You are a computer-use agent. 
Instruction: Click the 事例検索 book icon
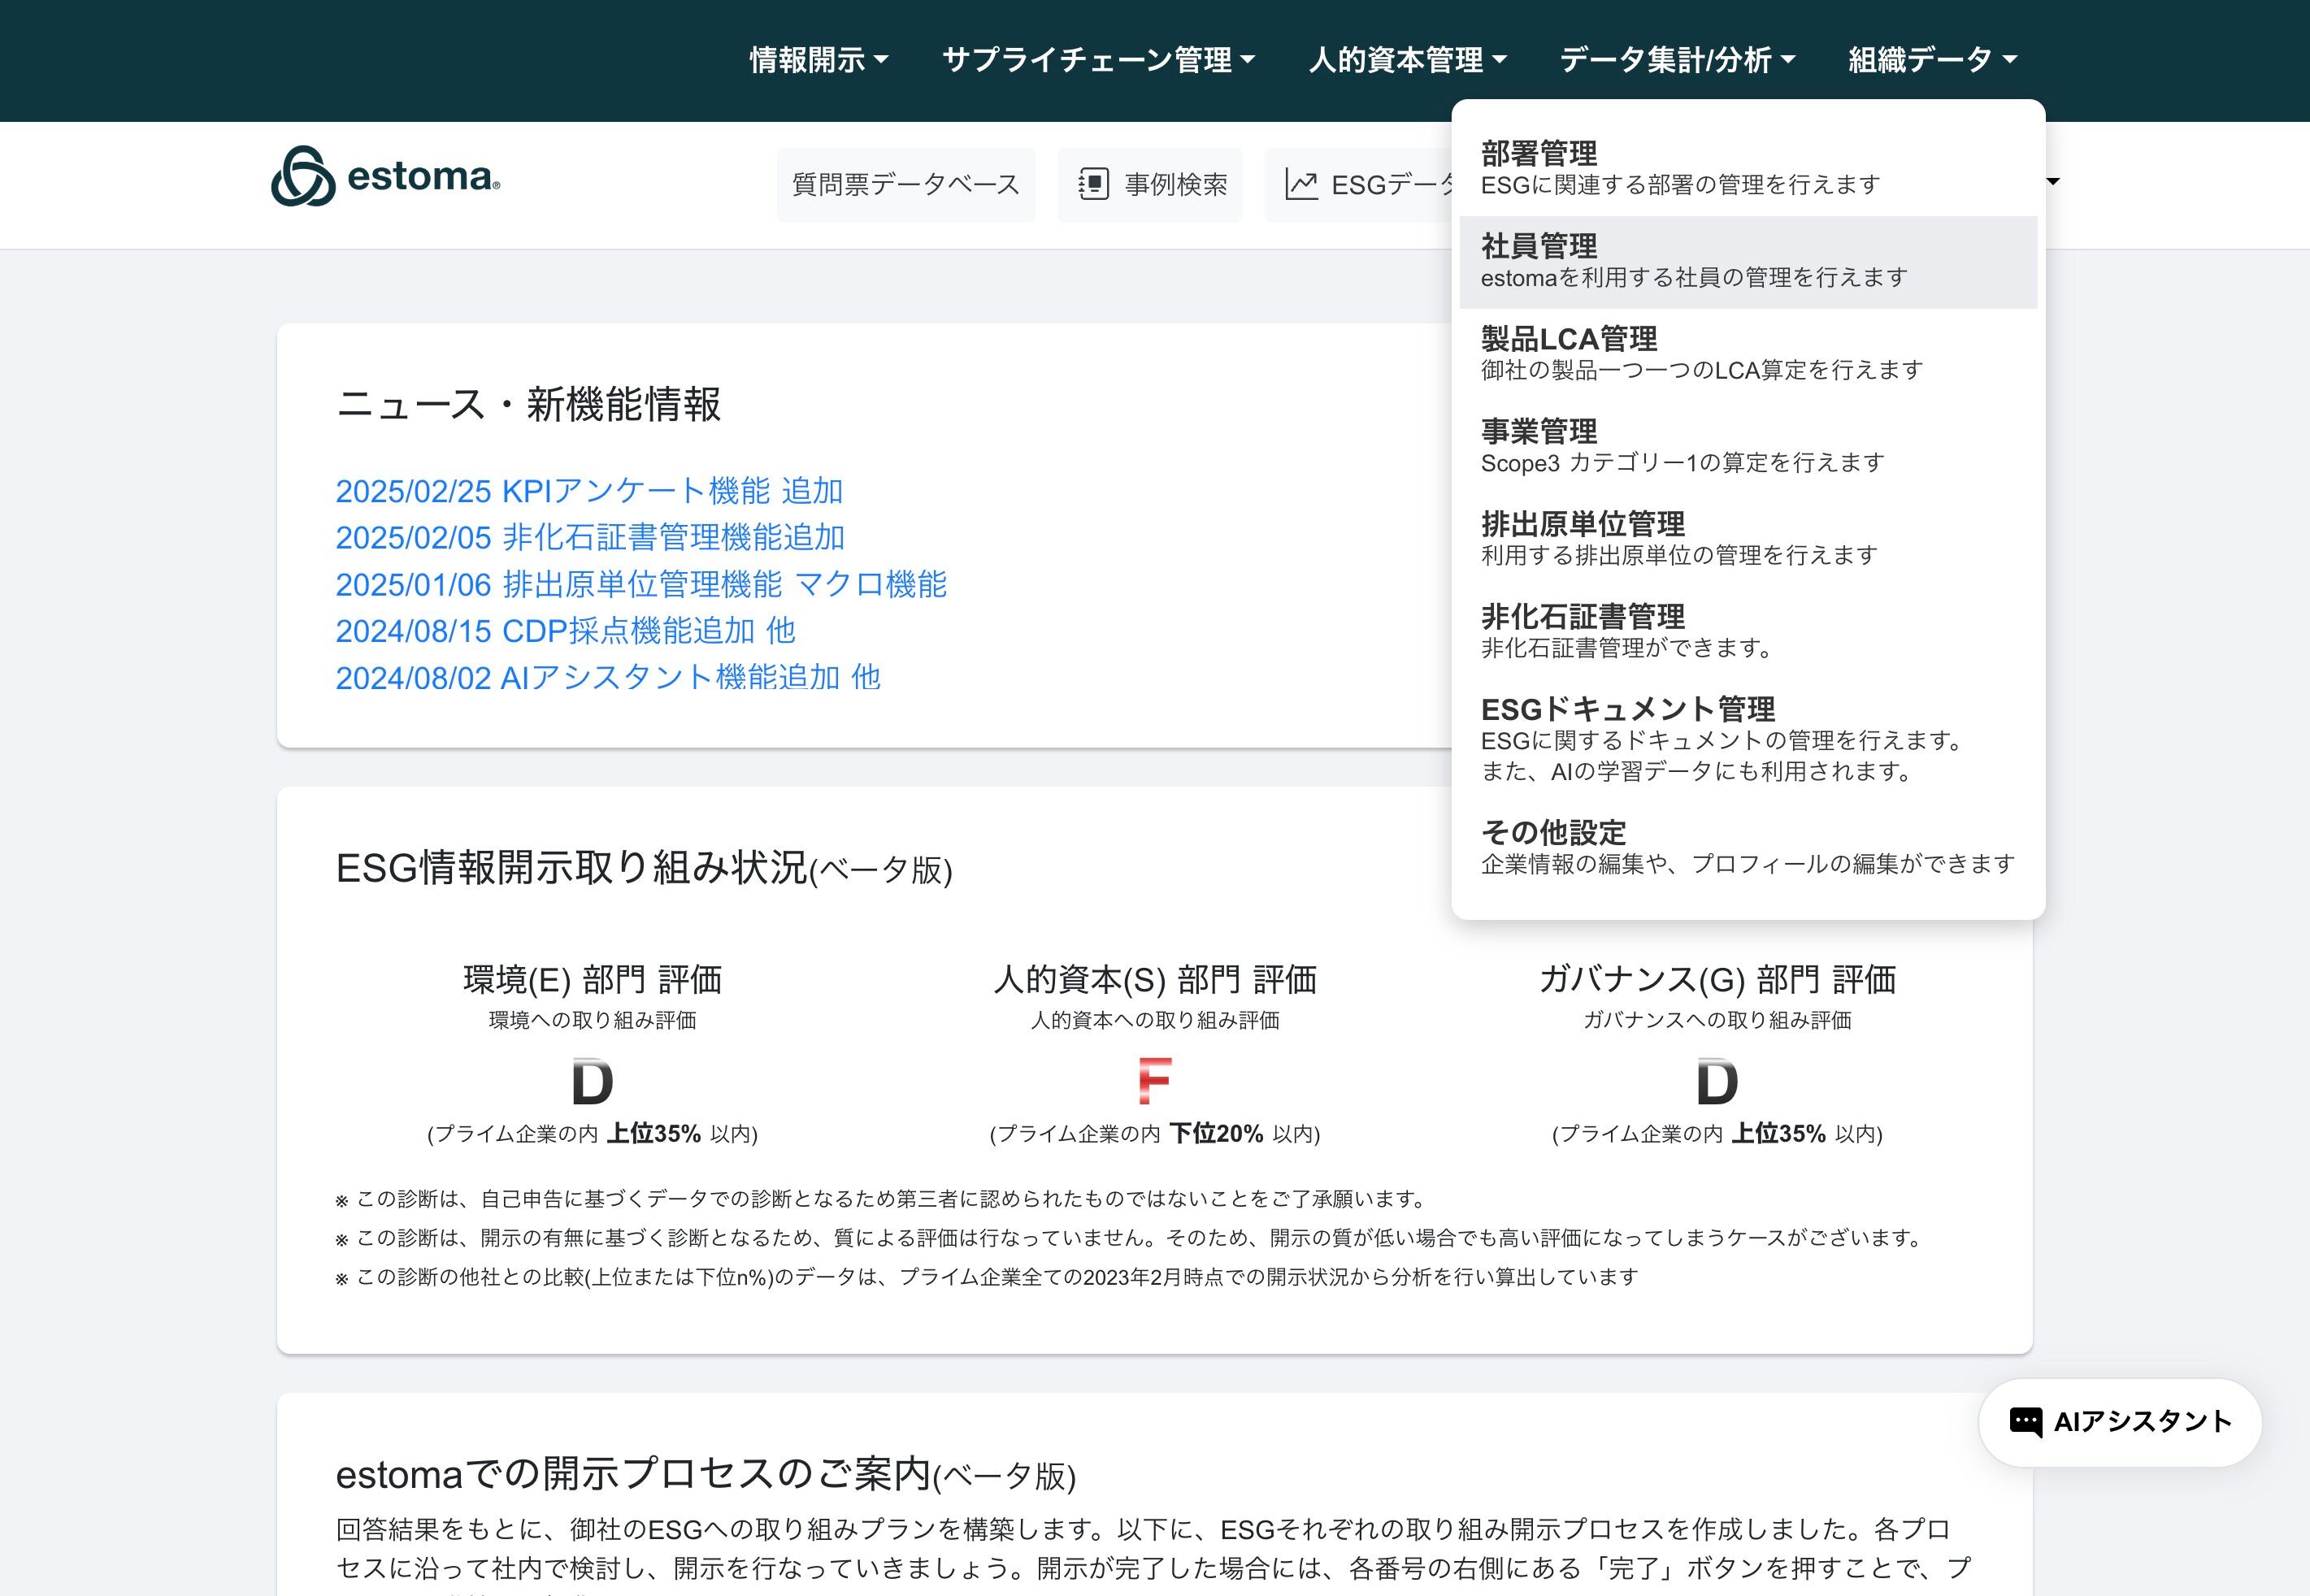click(x=1093, y=185)
